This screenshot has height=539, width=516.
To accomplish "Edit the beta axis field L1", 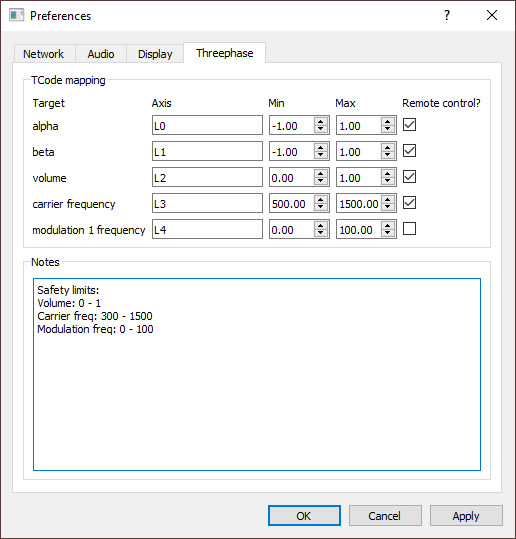I will [207, 151].
